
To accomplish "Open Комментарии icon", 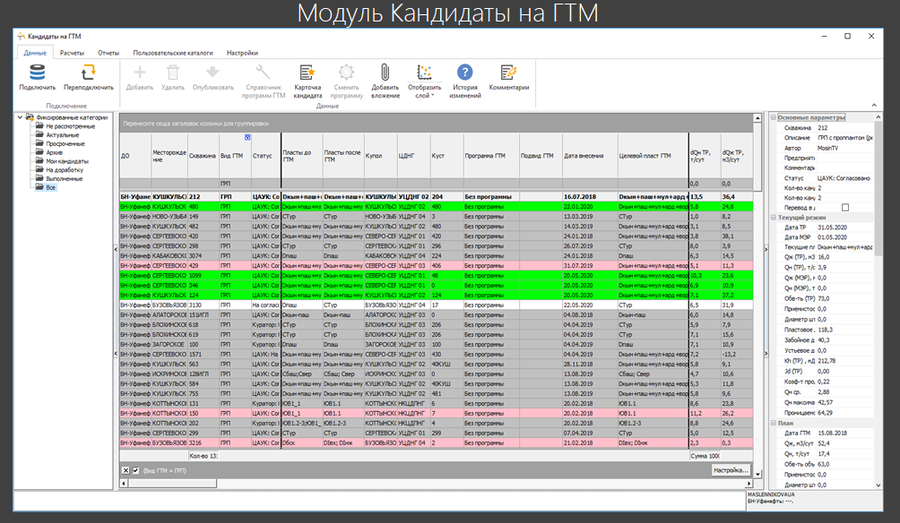I will click(509, 72).
